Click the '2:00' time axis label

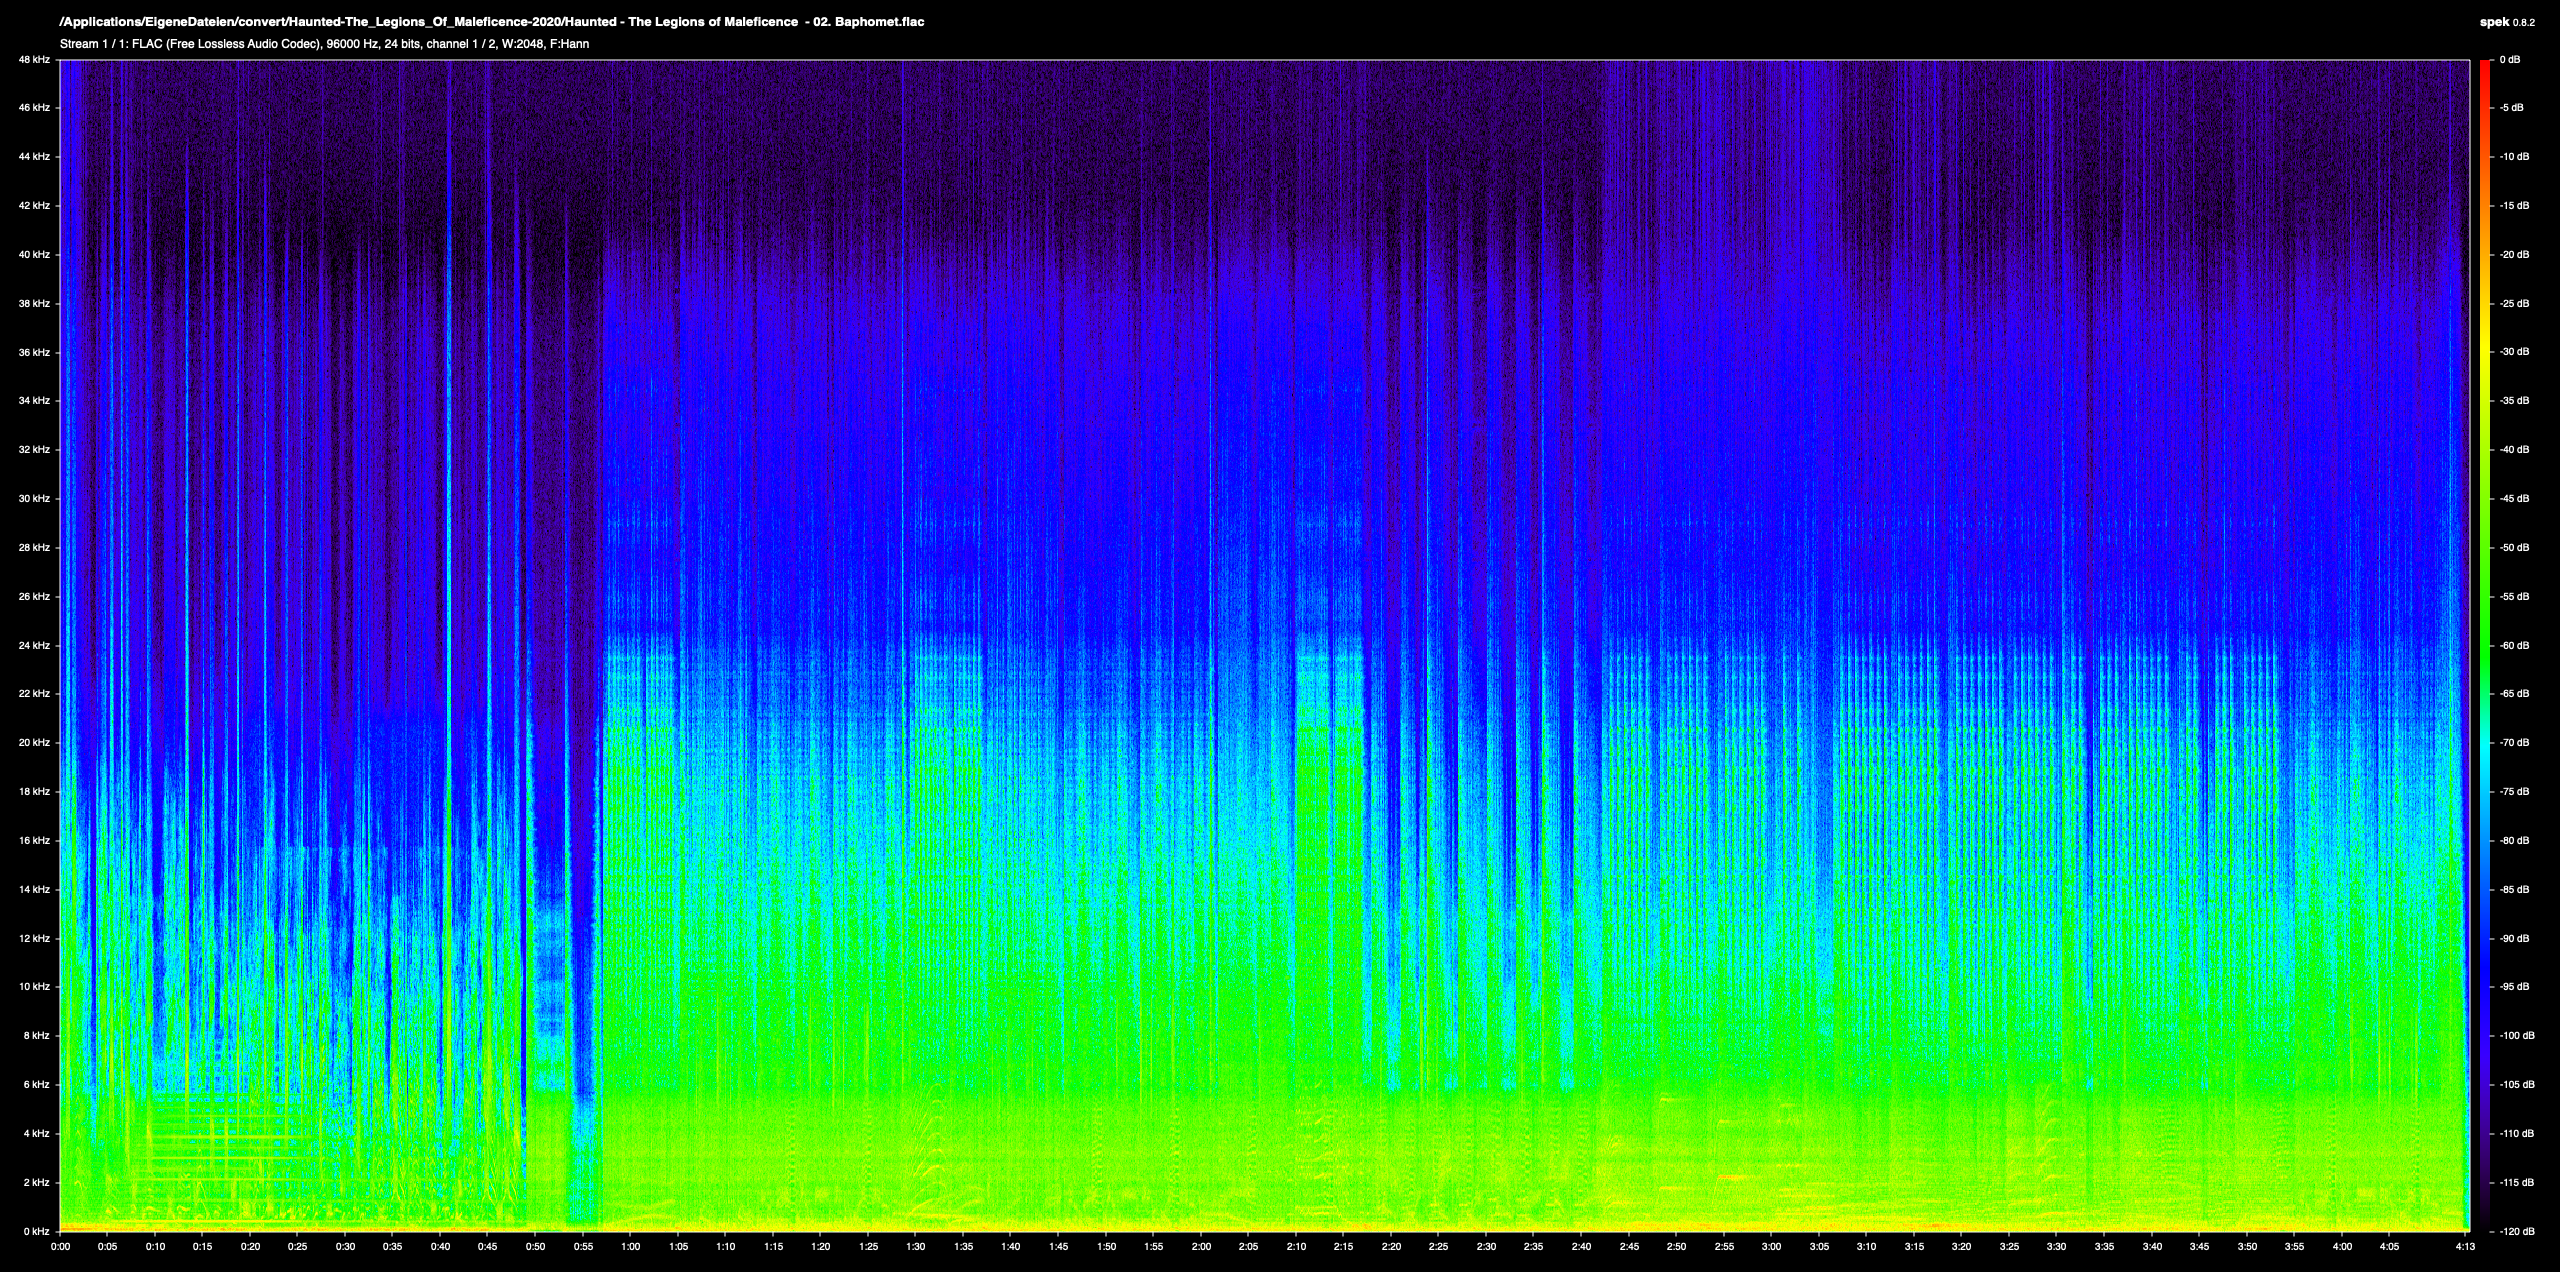pyautogui.click(x=1201, y=1247)
